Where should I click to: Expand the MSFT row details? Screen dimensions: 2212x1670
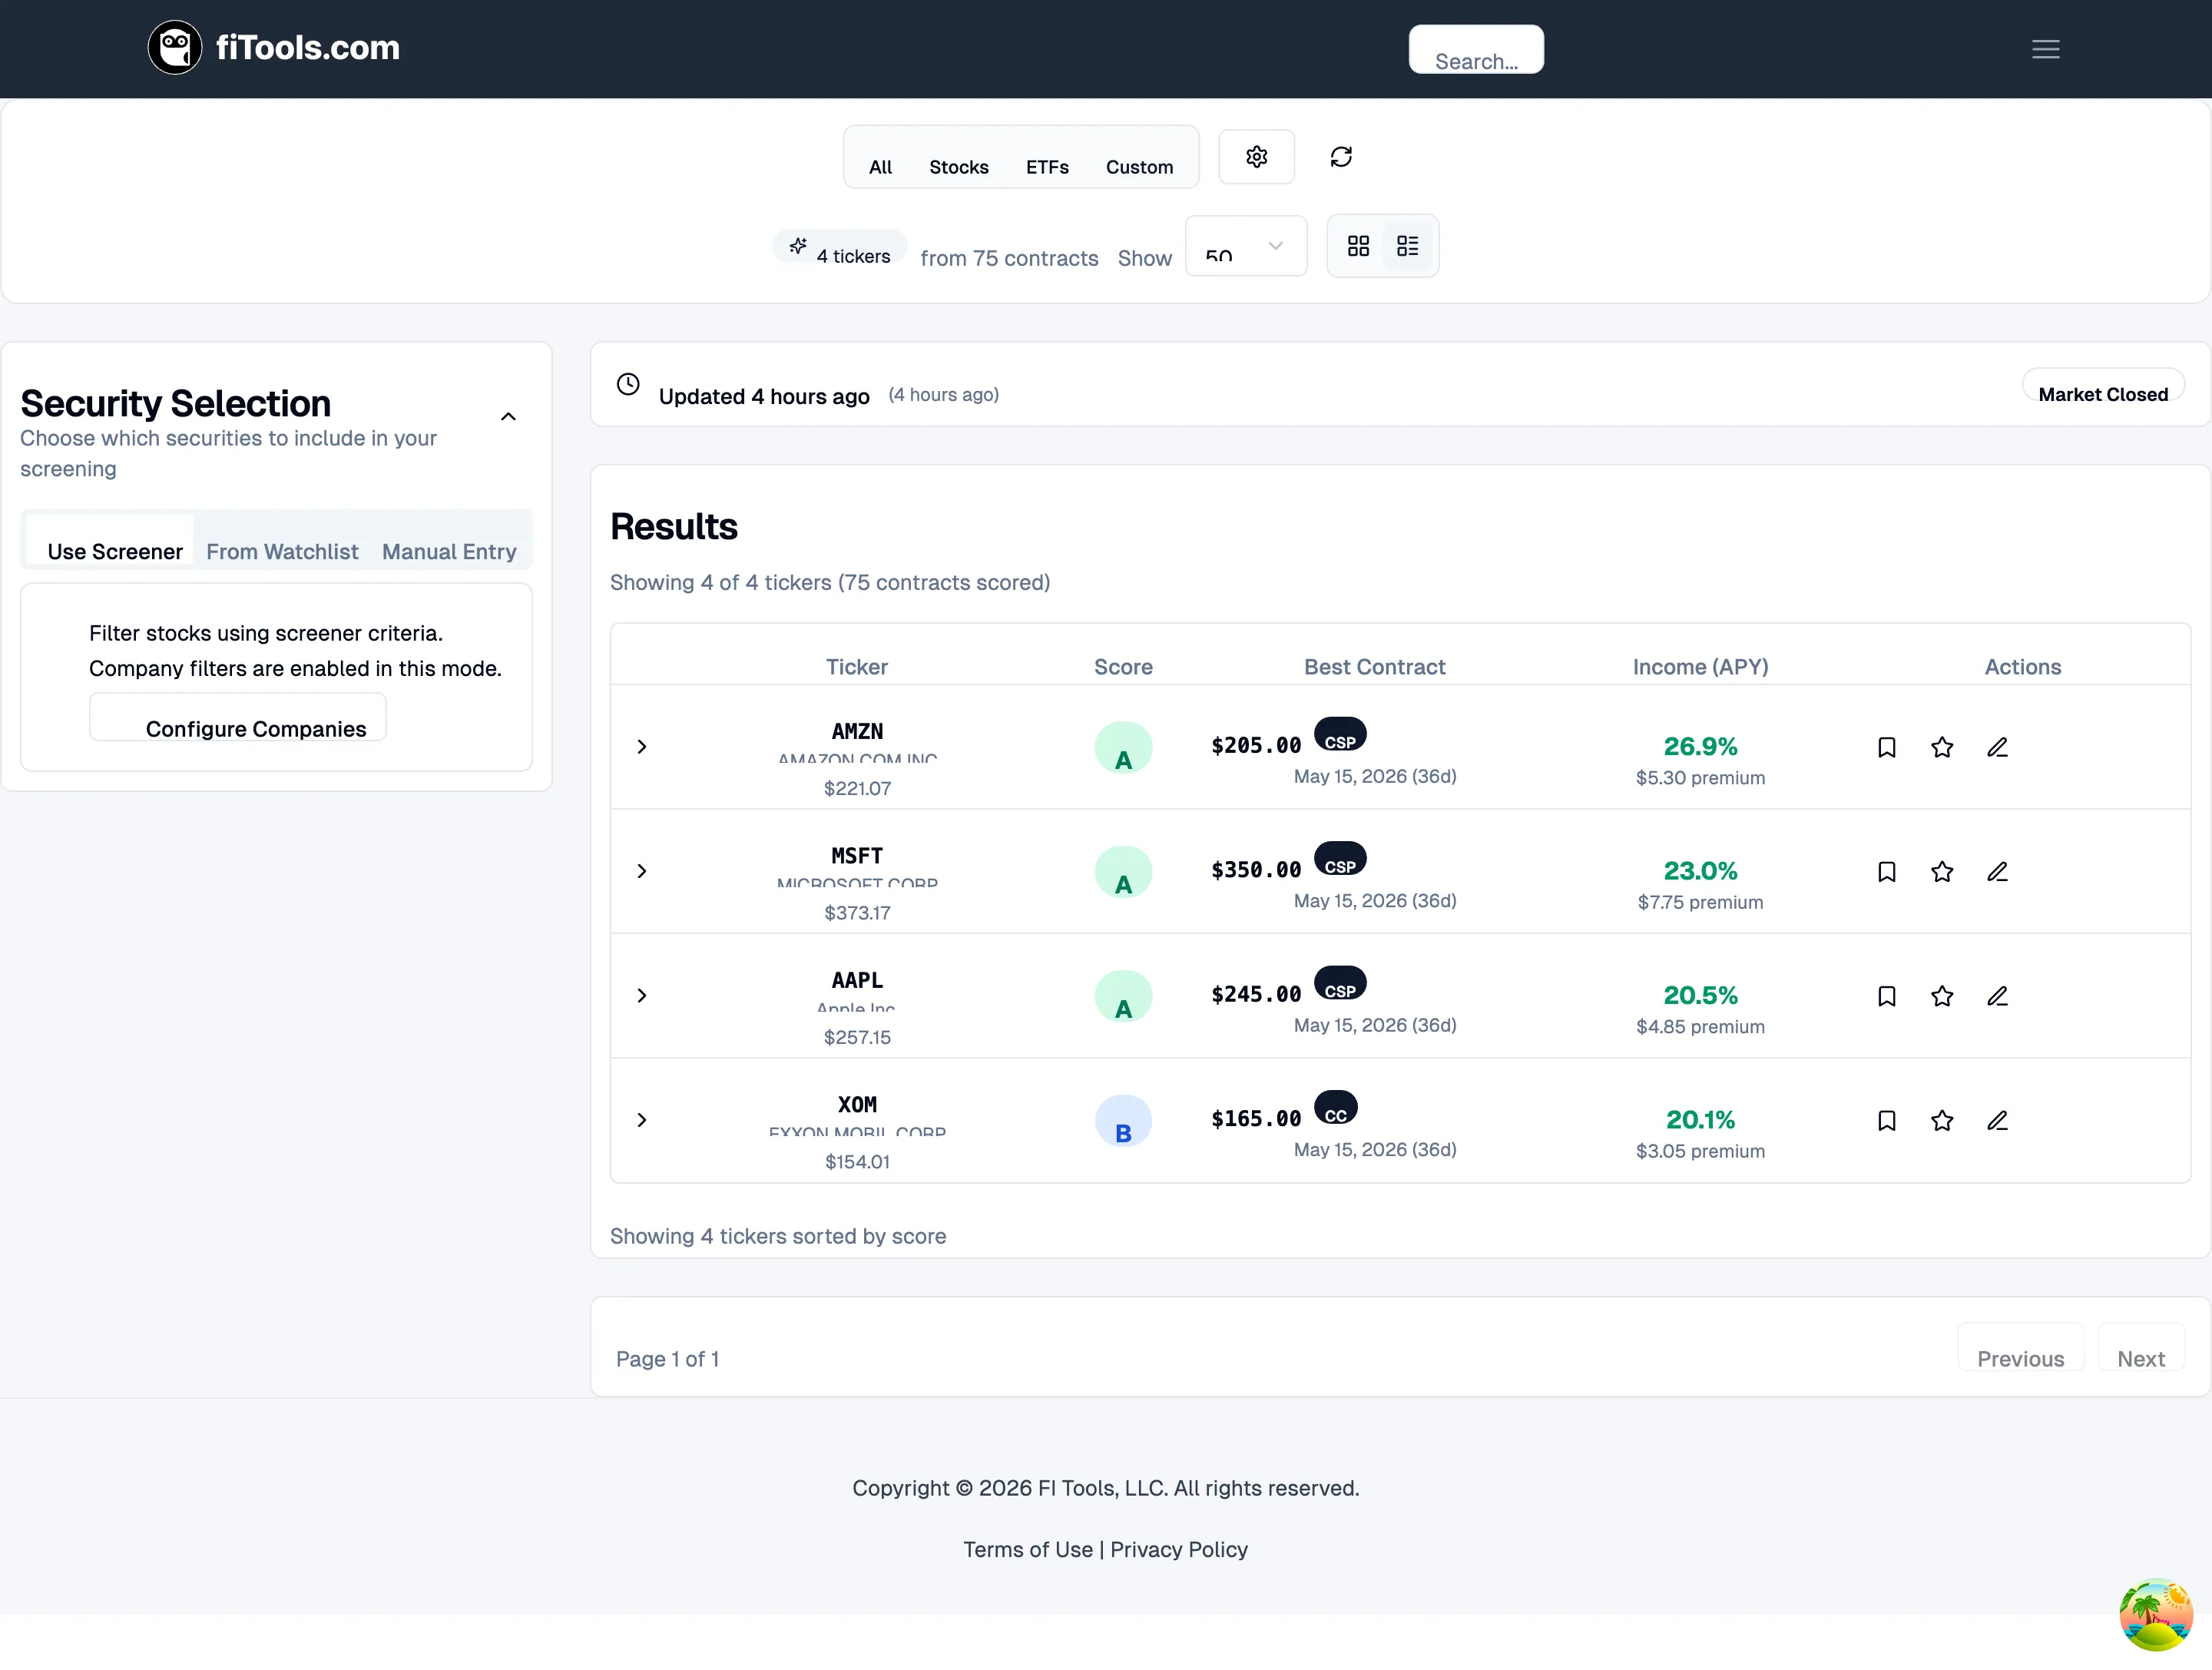(x=642, y=872)
